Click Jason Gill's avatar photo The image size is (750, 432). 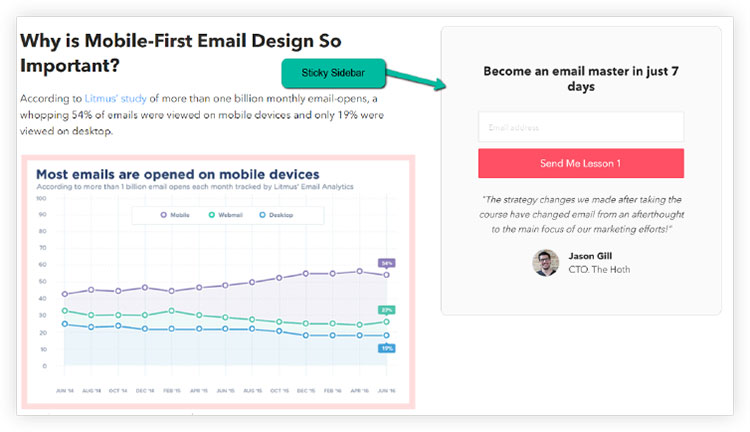(545, 263)
